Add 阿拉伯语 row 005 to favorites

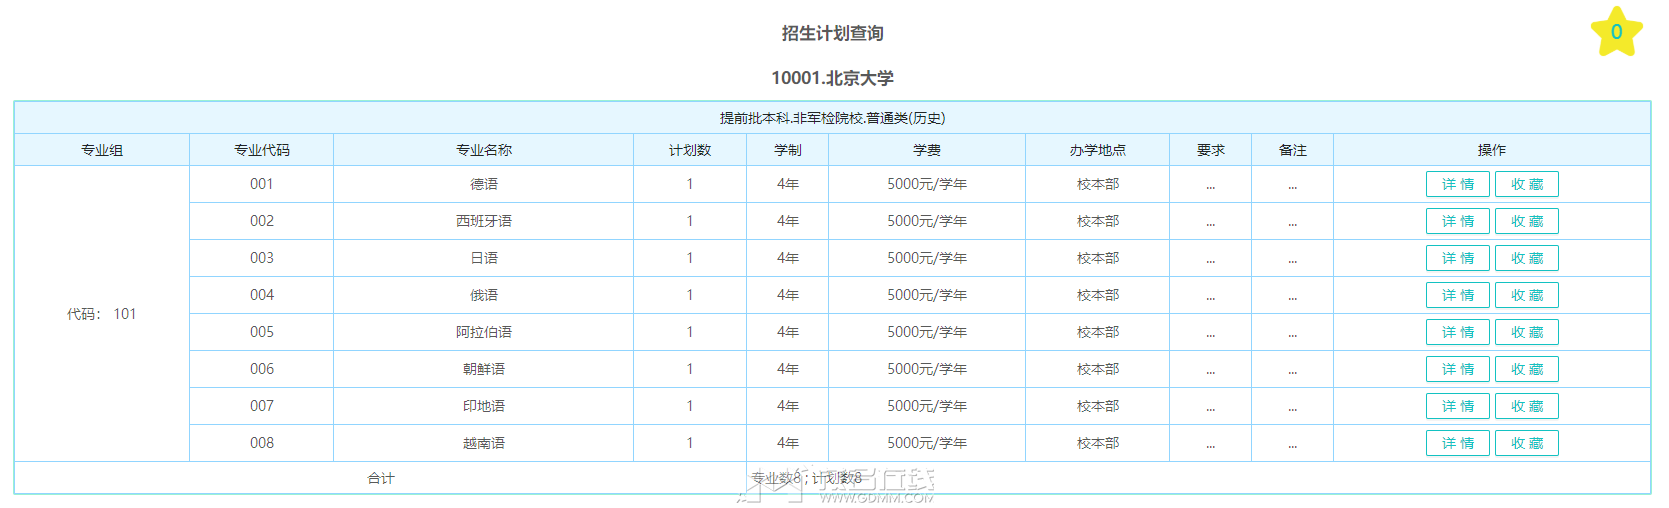1526,332
